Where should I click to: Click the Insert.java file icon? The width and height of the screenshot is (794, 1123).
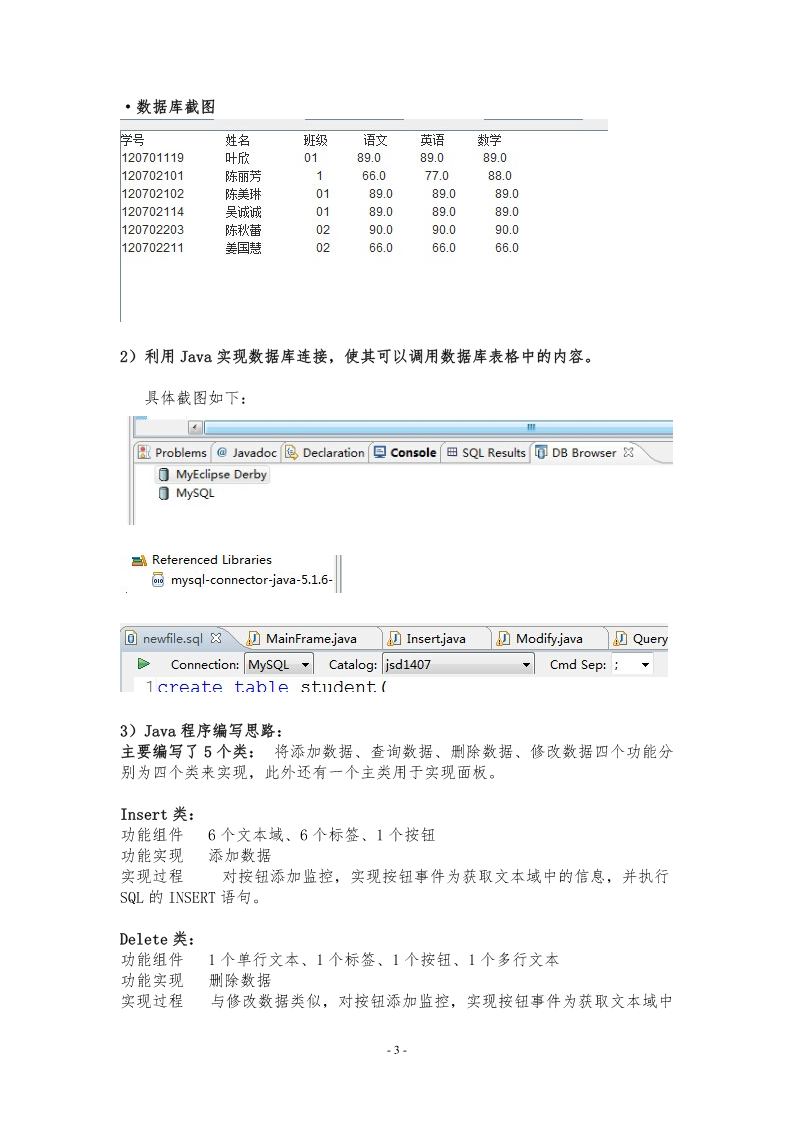tap(394, 638)
